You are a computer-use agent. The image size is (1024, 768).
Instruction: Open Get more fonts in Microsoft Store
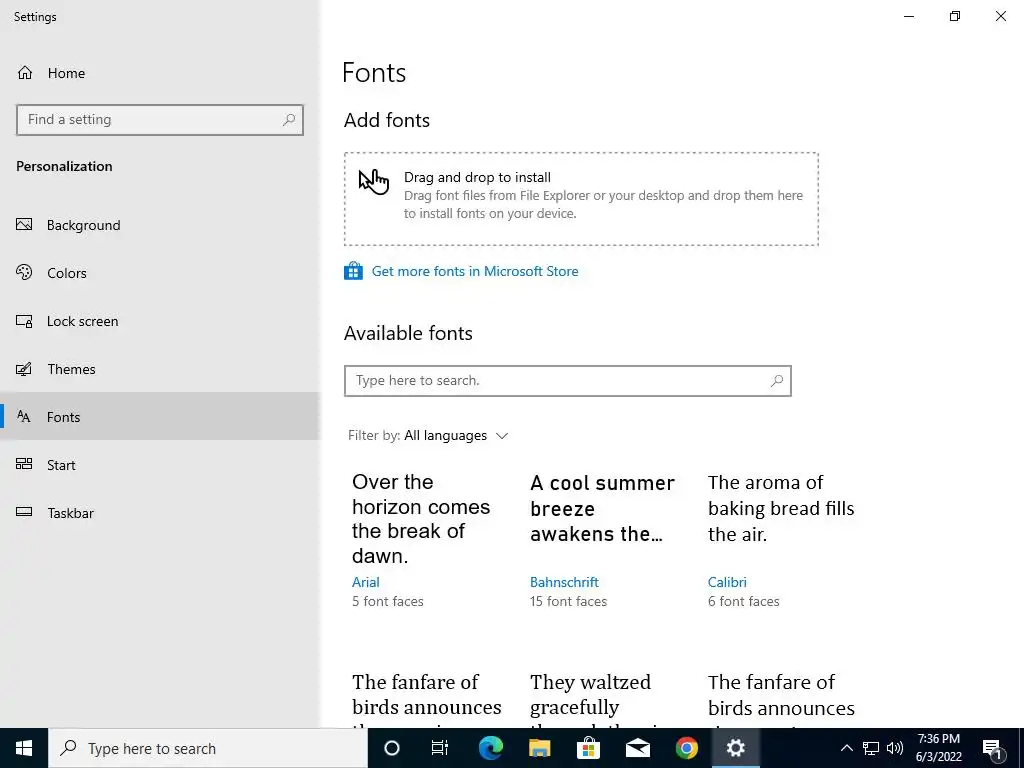[x=474, y=271]
